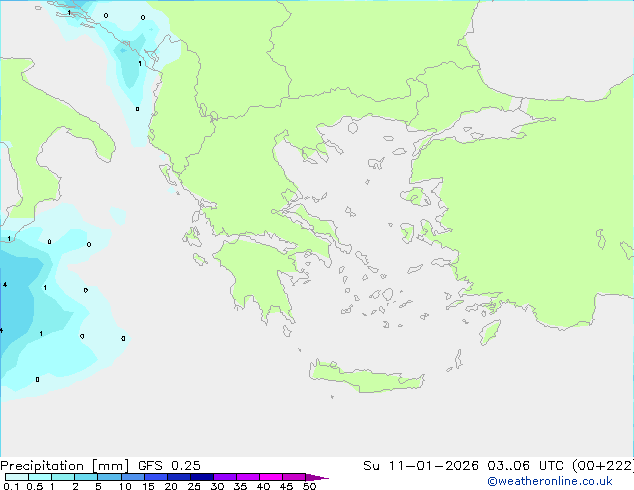The image size is (634, 490).
Task: Select the legend swatch between 25 and 30
Action: (201, 477)
